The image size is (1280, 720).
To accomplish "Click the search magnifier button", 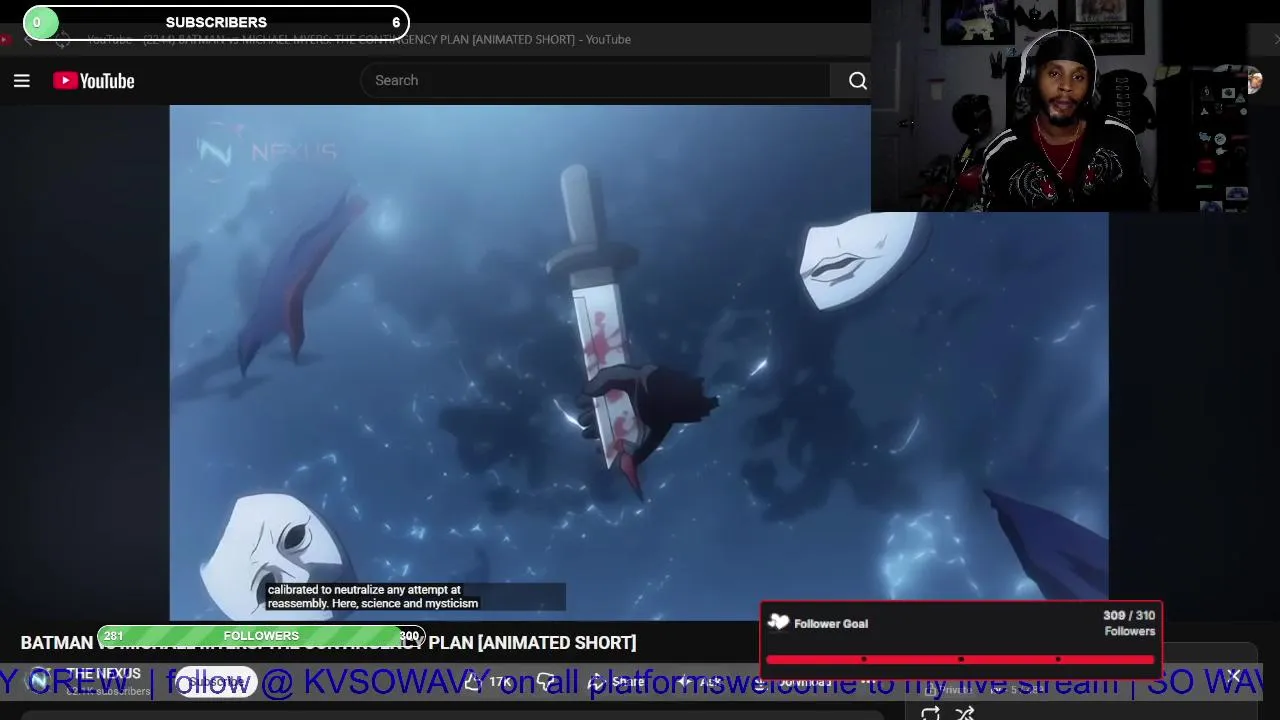I will coord(857,81).
